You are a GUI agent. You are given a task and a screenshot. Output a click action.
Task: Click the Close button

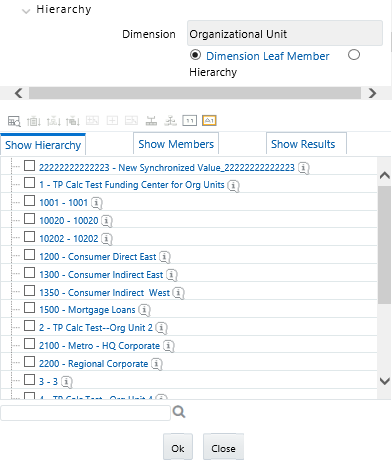(223, 448)
